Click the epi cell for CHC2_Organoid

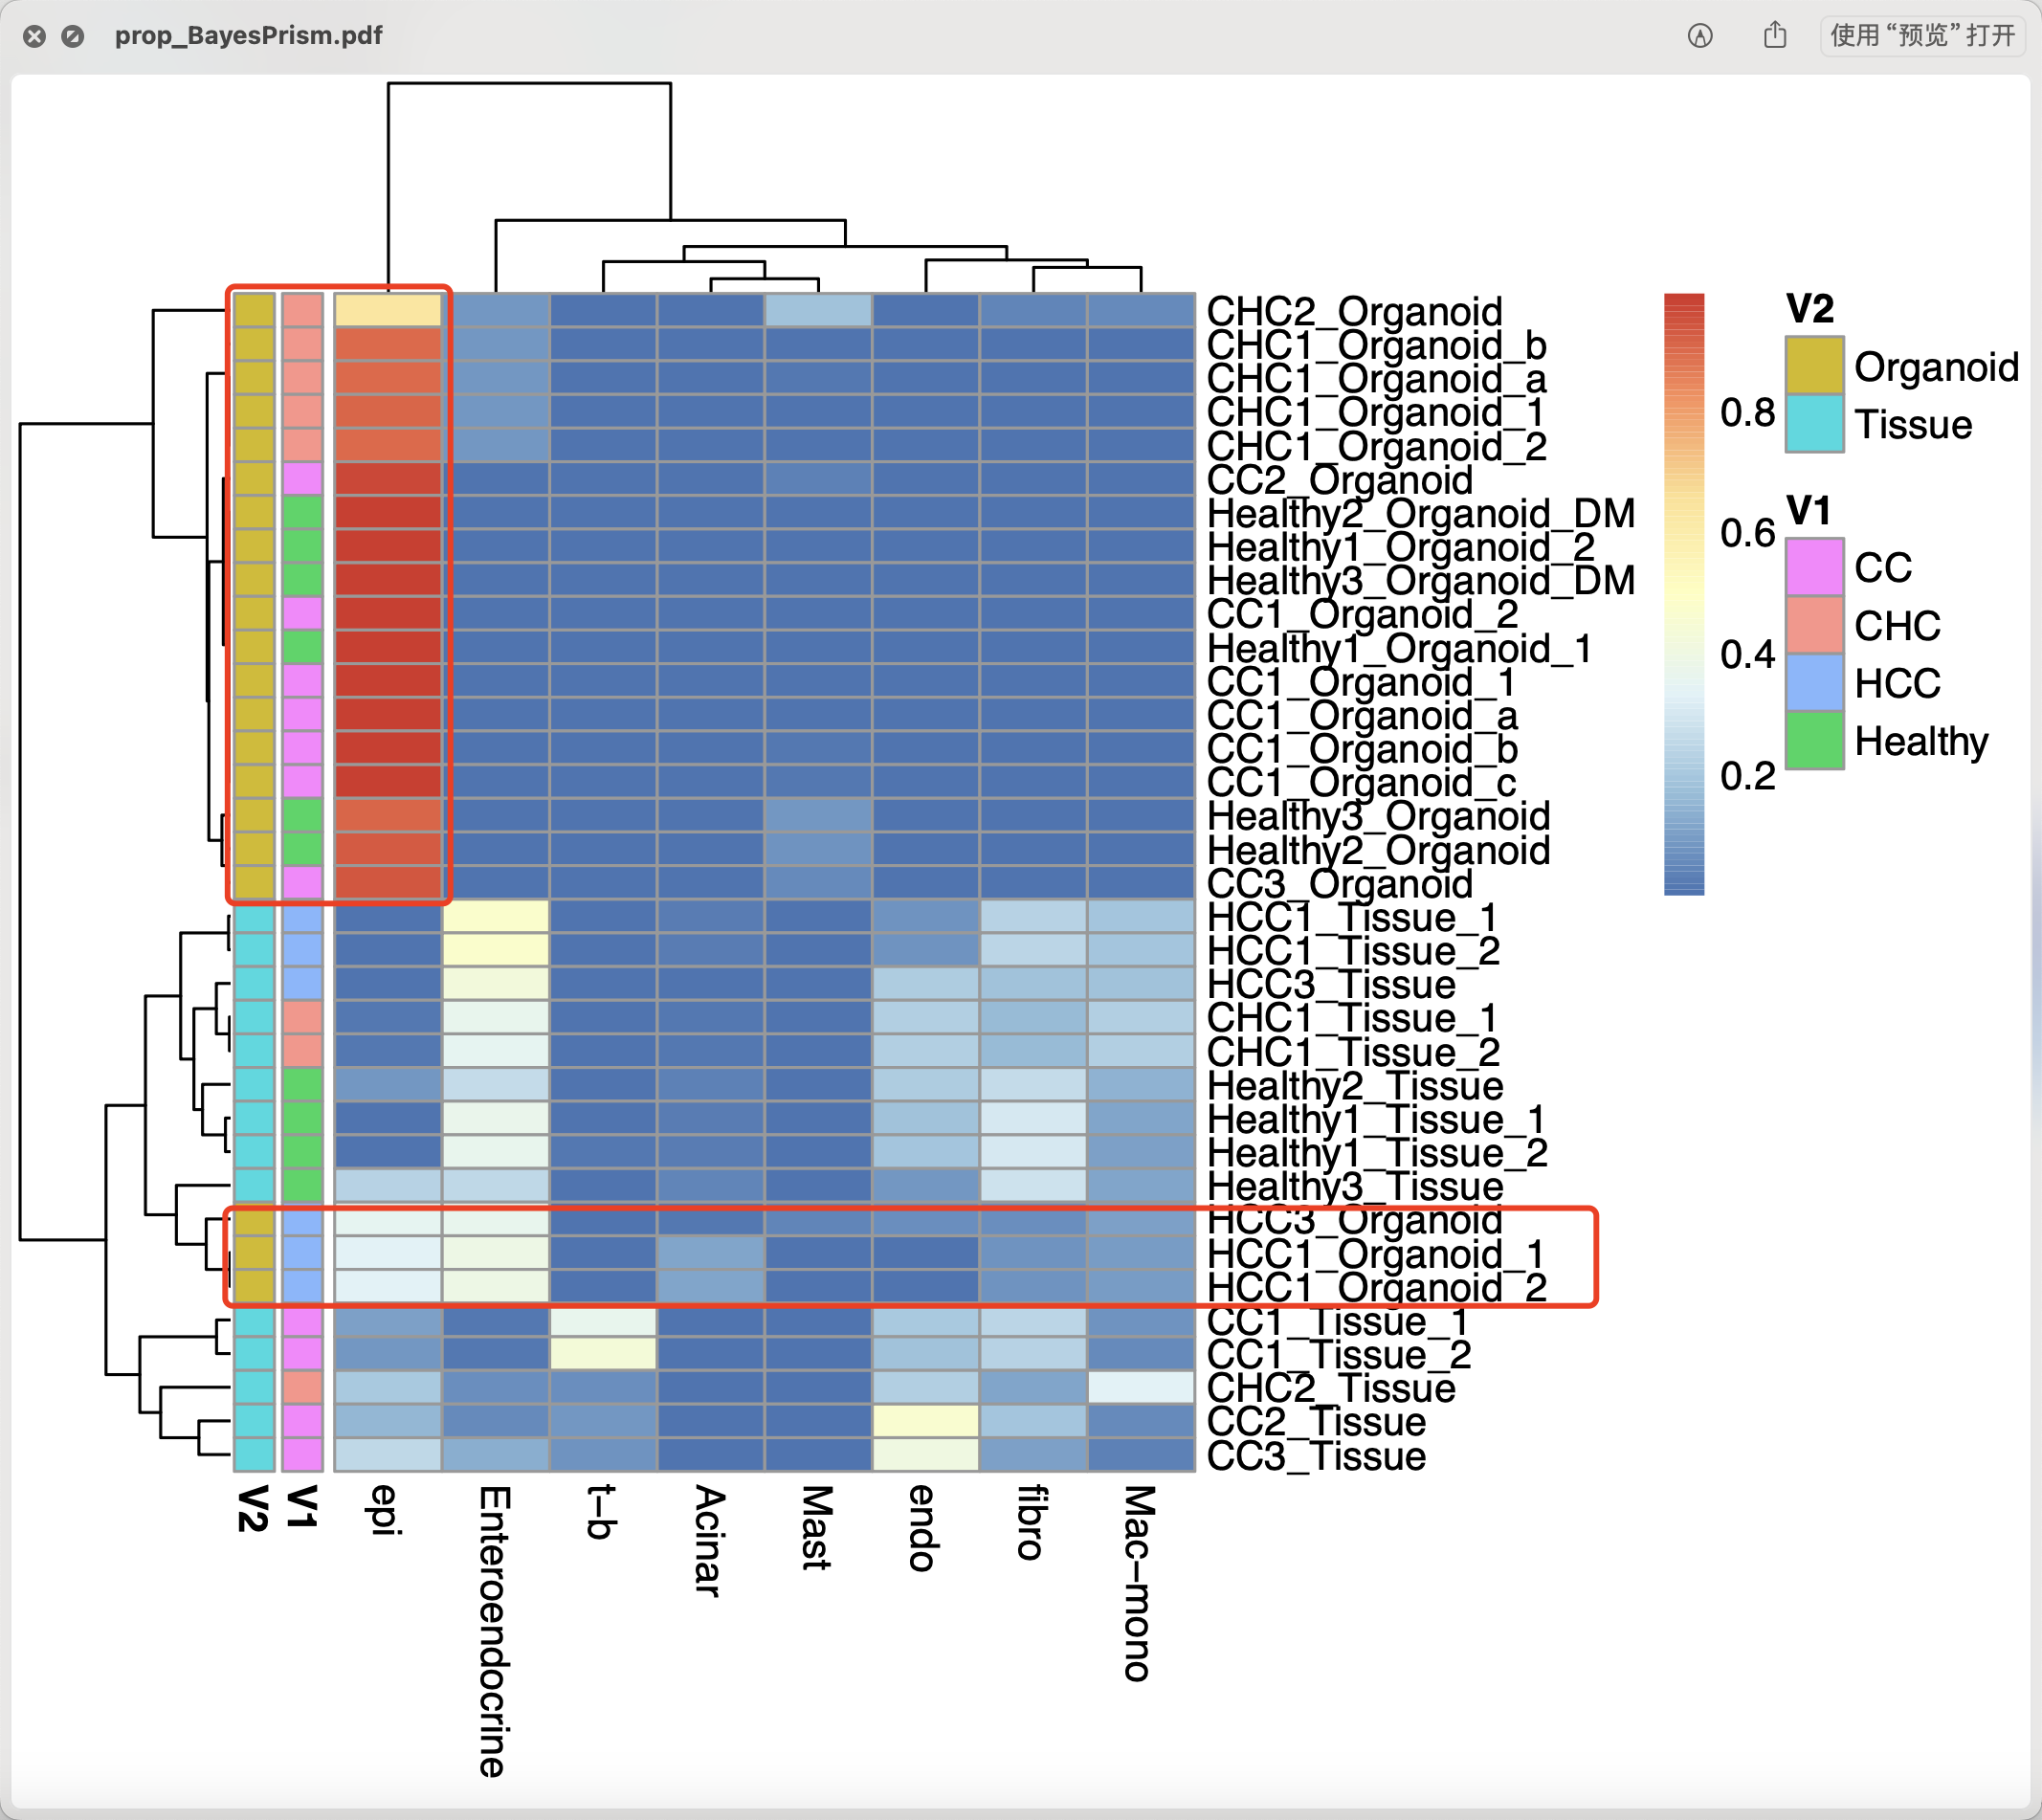point(388,310)
